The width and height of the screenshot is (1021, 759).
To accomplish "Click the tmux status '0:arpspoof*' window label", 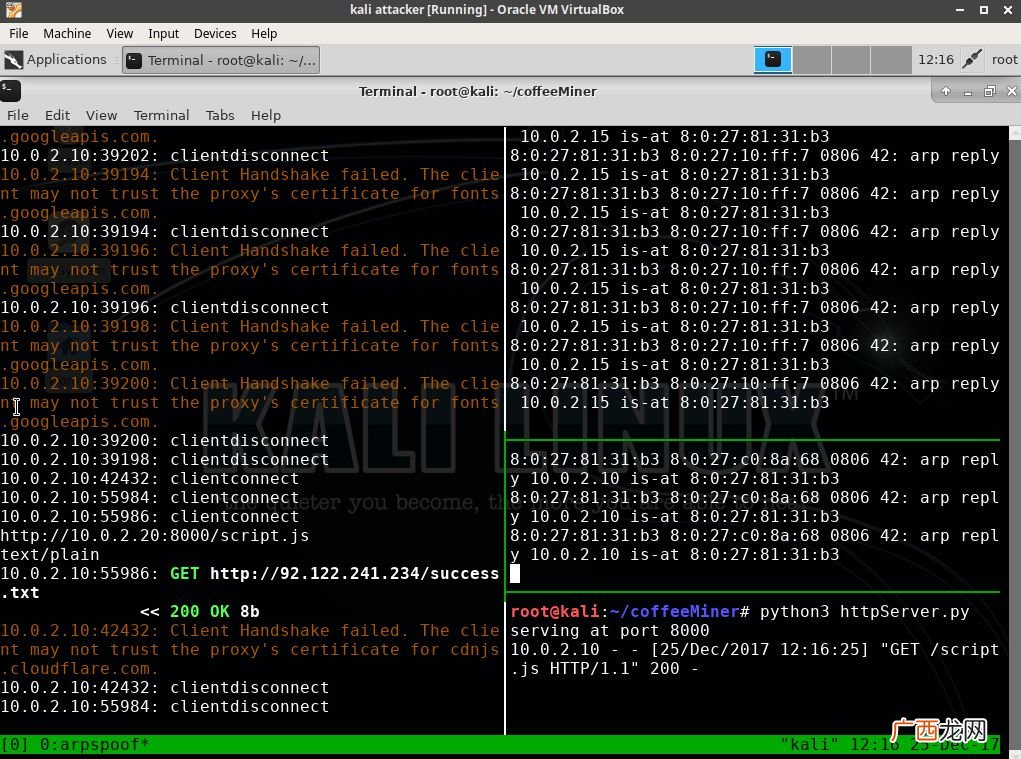I will 94,745.
